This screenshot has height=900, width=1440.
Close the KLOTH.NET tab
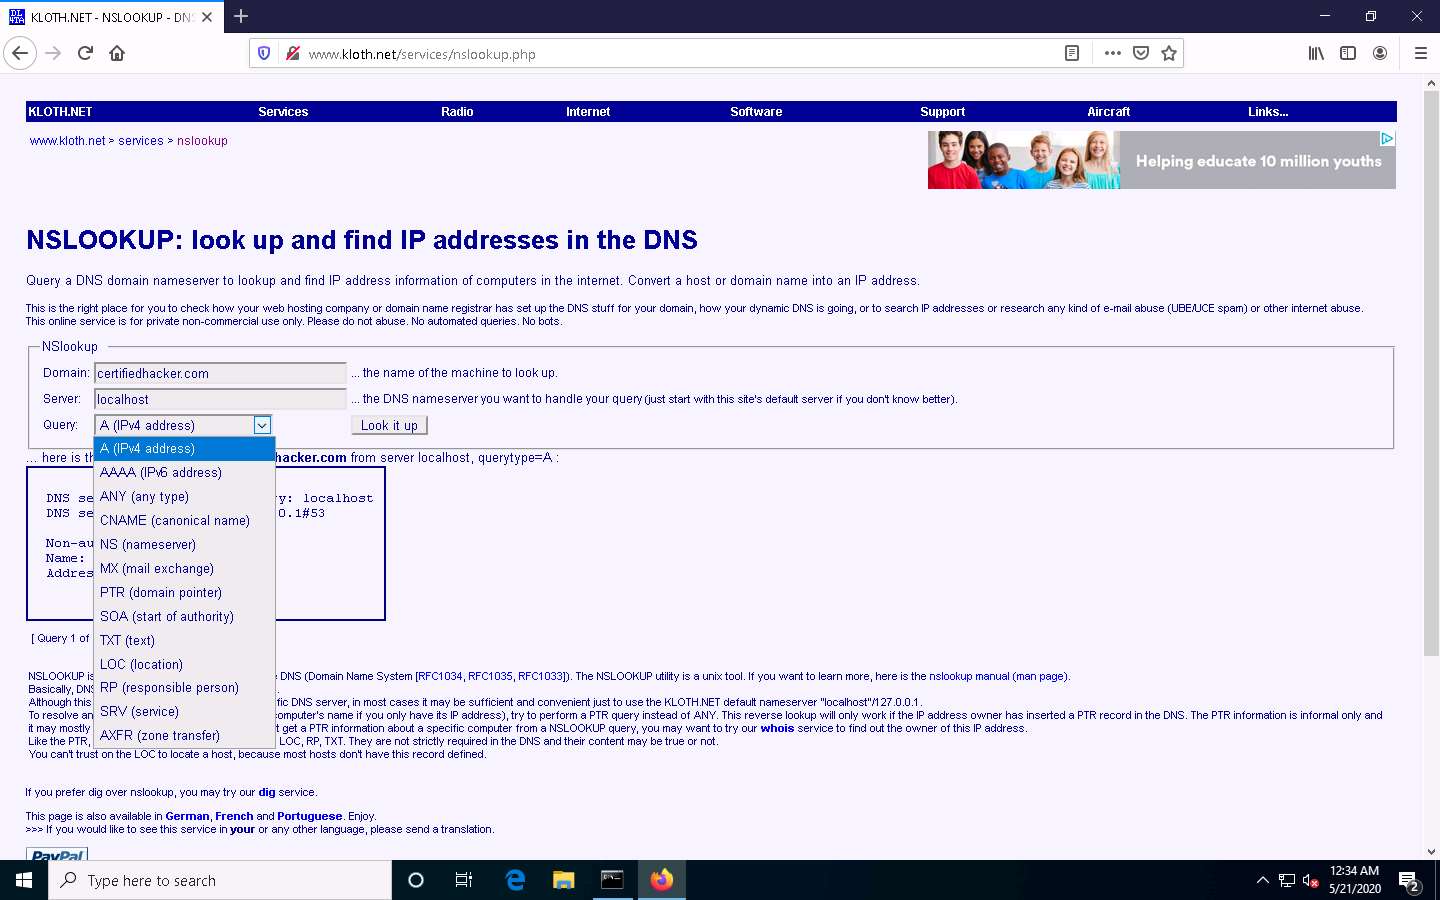pos(207,17)
